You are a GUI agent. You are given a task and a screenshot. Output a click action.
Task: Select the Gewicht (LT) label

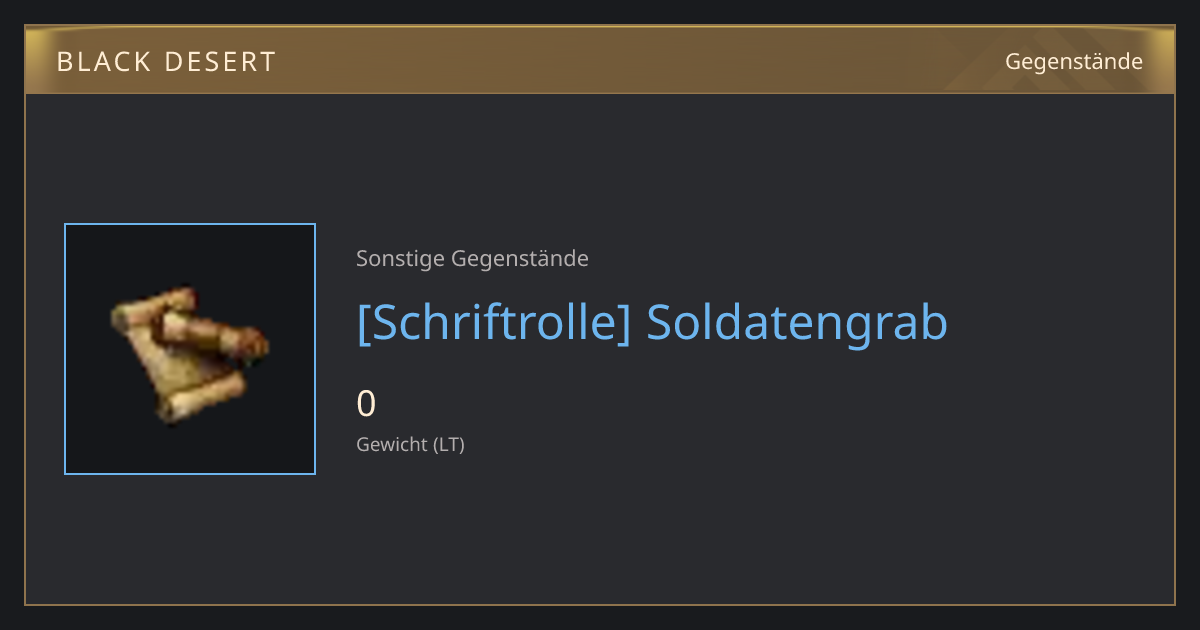click(x=410, y=444)
